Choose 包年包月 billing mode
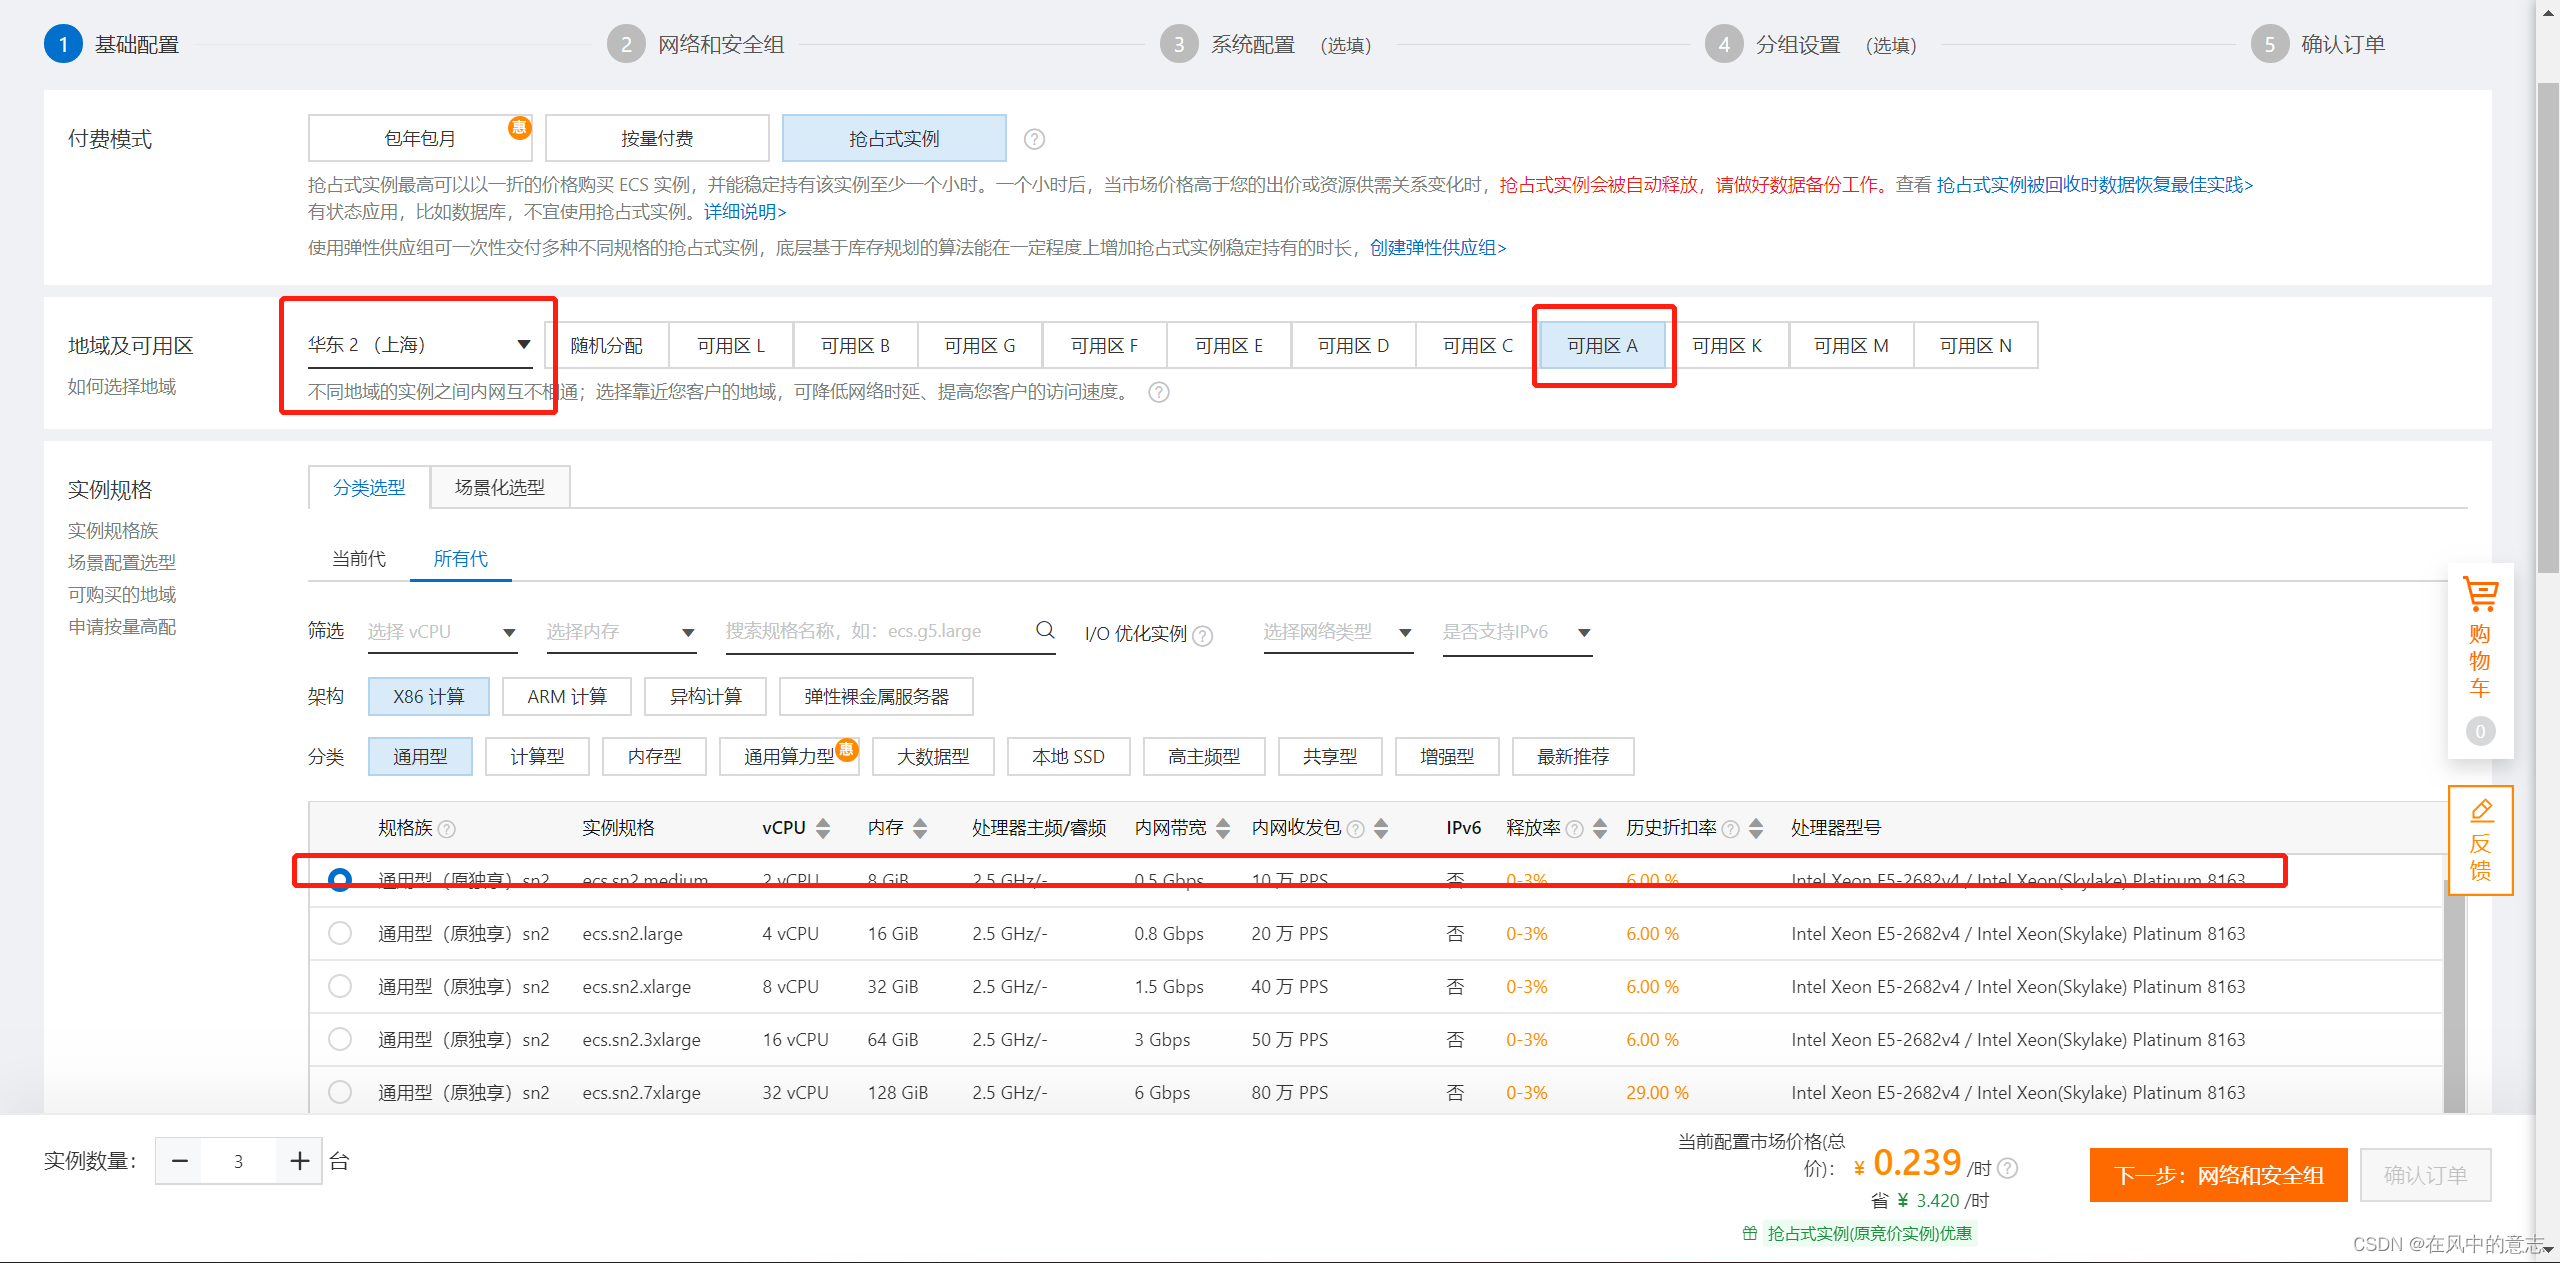This screenshot has width=2560, height=1263. click(420, 138)
